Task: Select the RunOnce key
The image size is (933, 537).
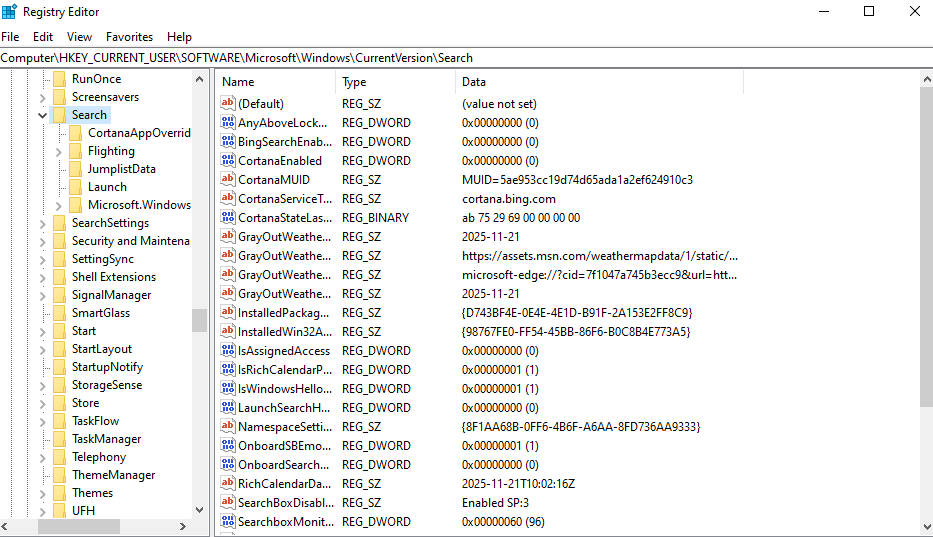Action: tap(96, 79)
